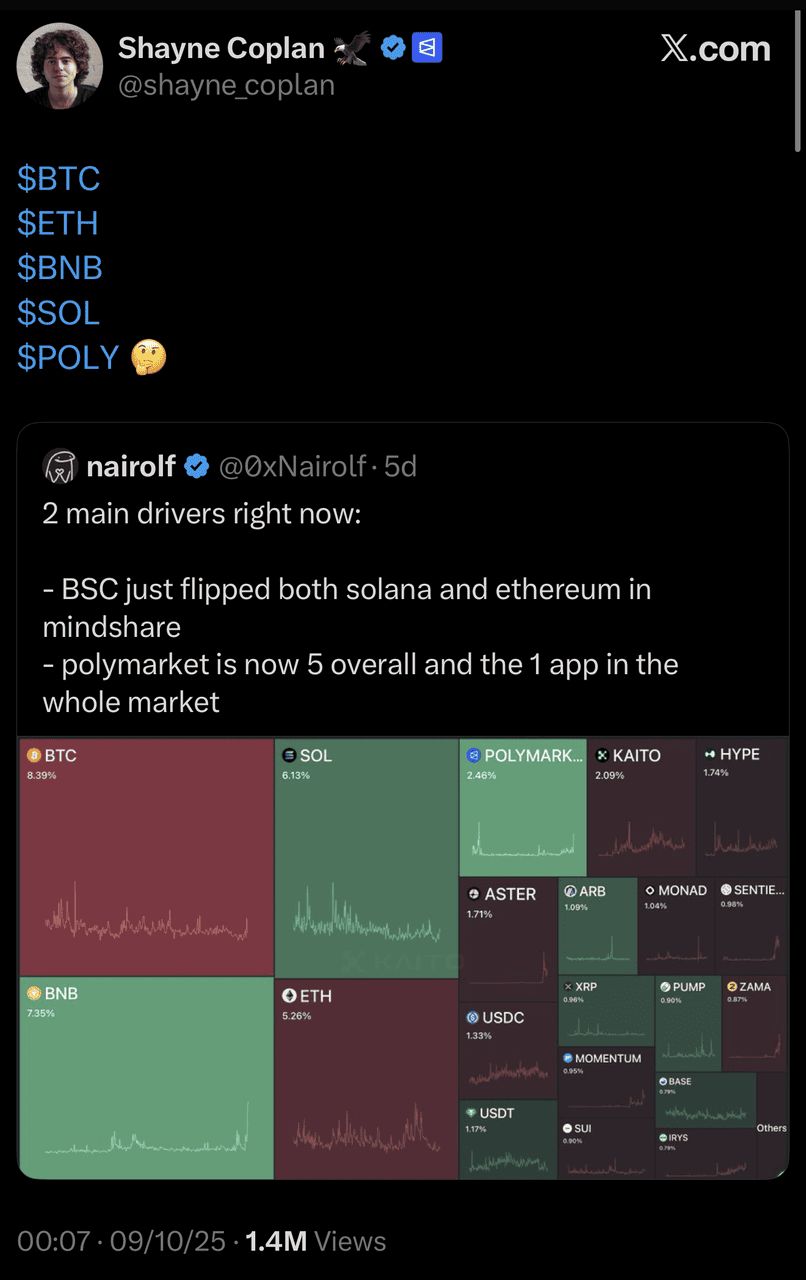
Task: Click nairolf's small profile avatar
Action: point(61,466)
